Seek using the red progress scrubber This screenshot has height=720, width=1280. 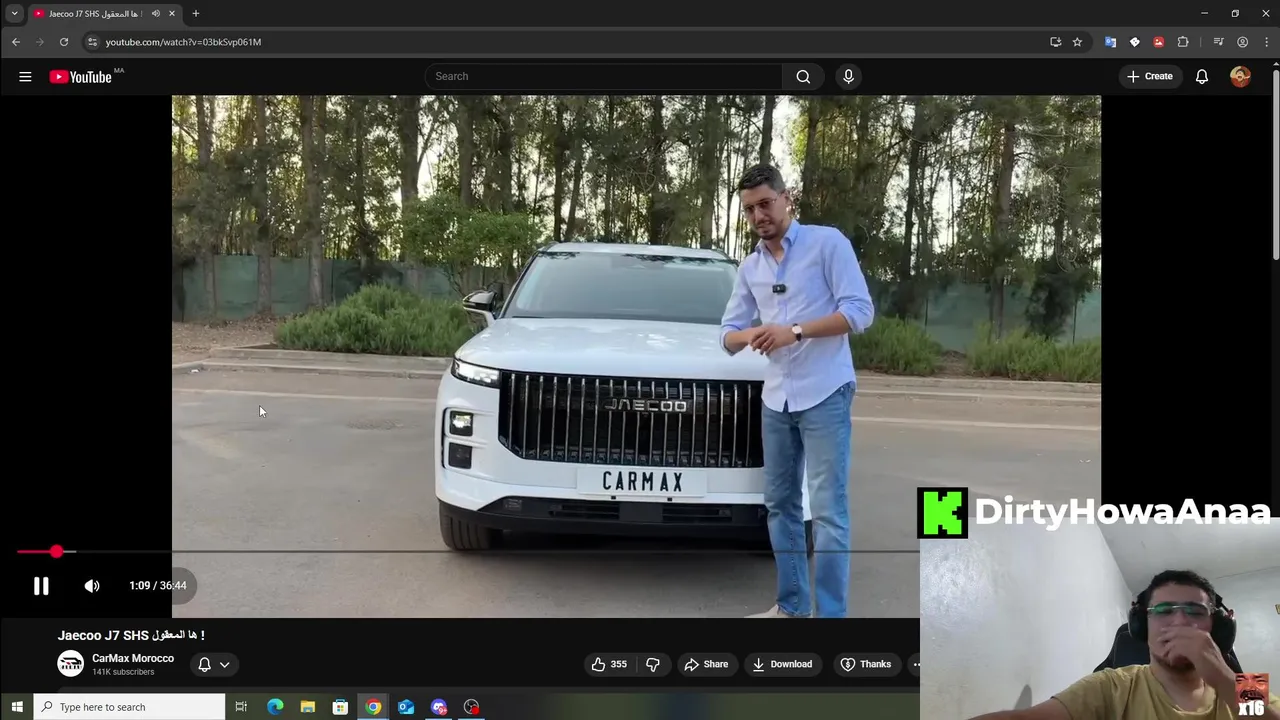point(56,551)
